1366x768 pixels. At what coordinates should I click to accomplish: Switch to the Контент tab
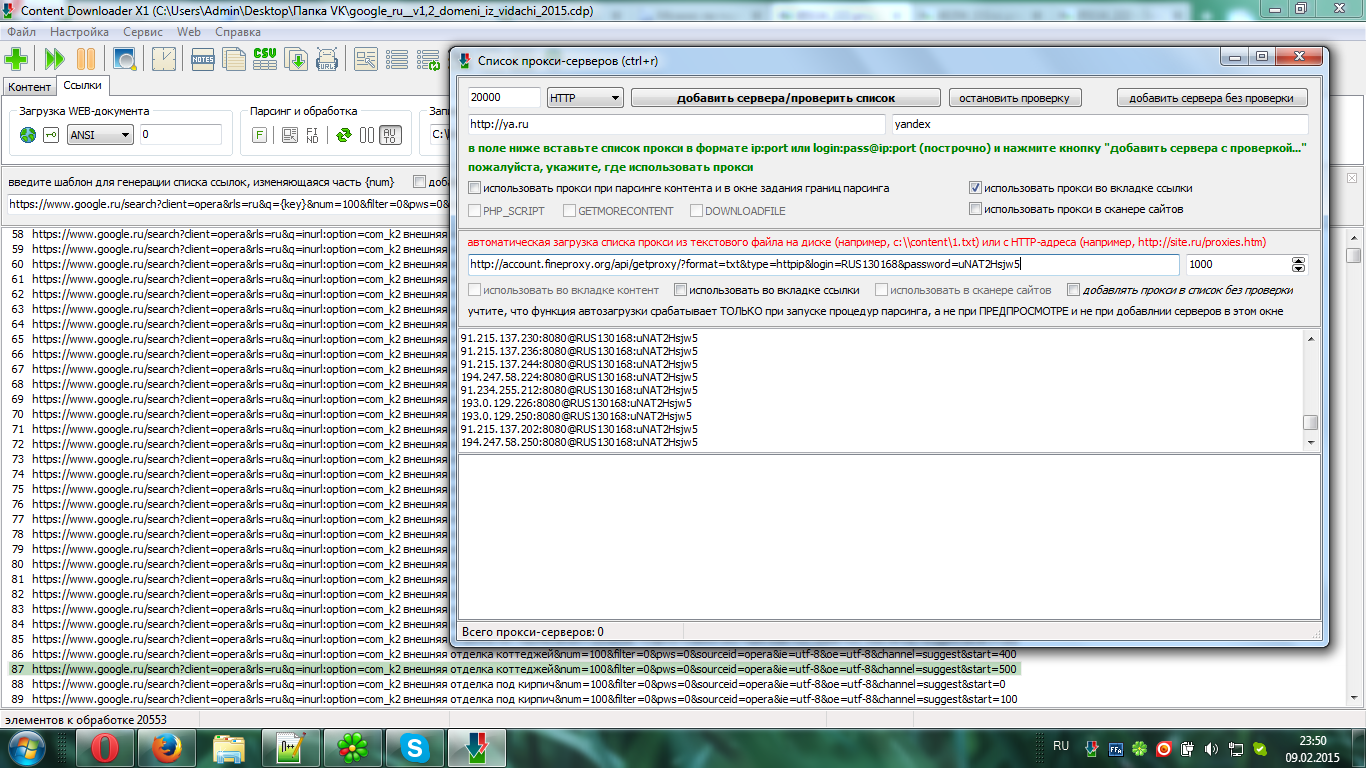point(29,87)
